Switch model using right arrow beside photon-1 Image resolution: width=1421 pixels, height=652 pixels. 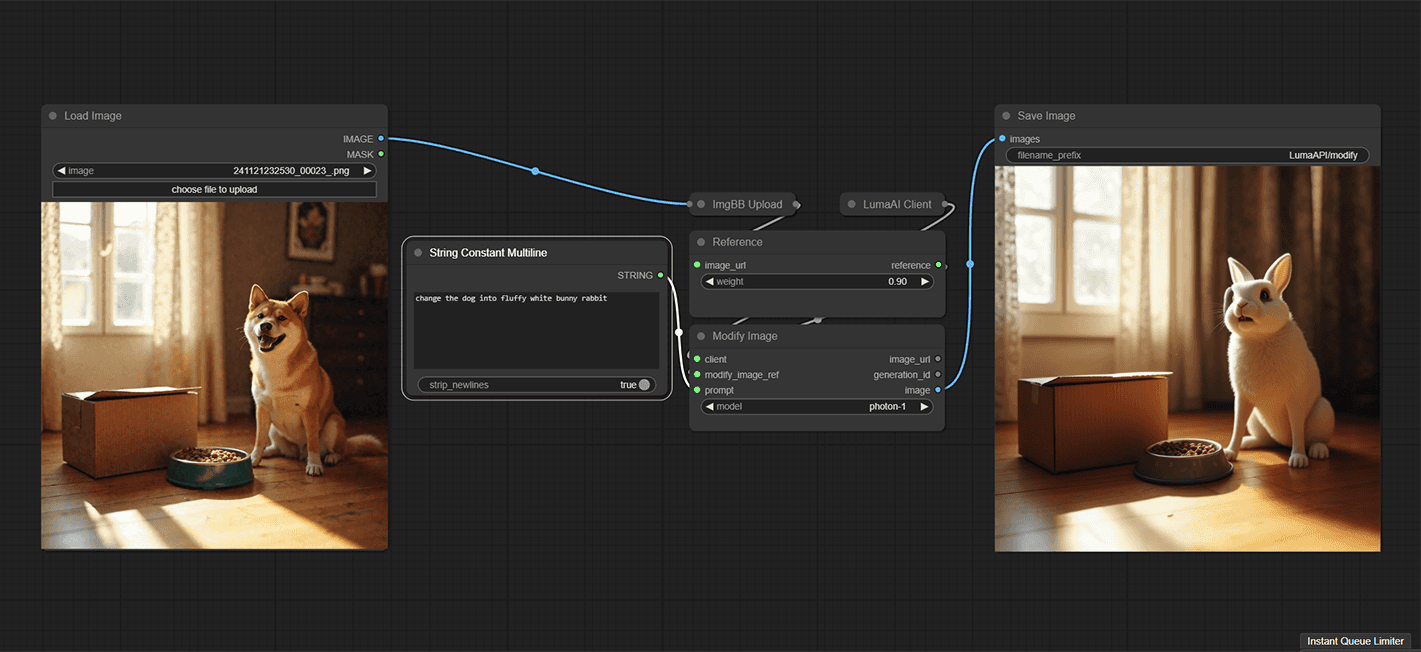924,407
